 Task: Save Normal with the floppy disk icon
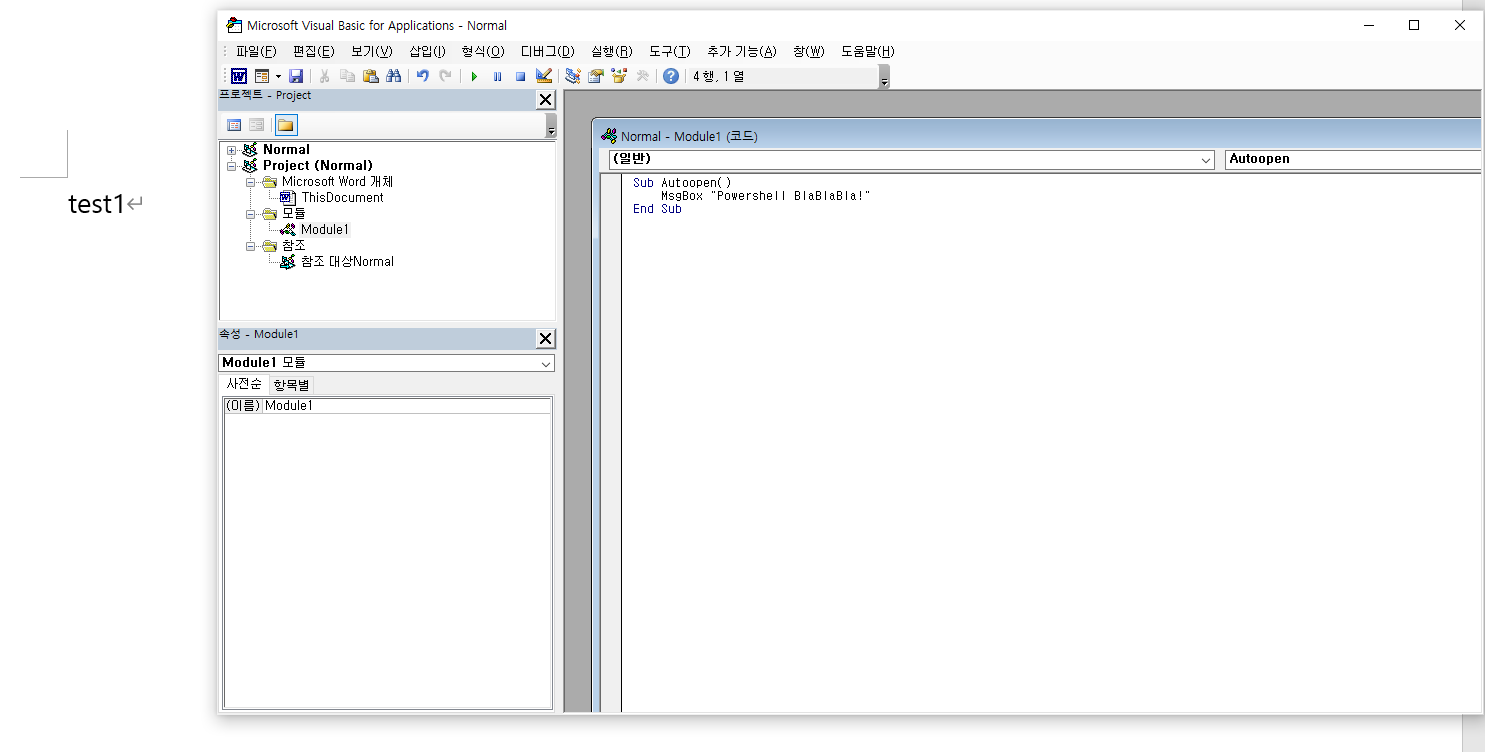click(x=296, y=76)
